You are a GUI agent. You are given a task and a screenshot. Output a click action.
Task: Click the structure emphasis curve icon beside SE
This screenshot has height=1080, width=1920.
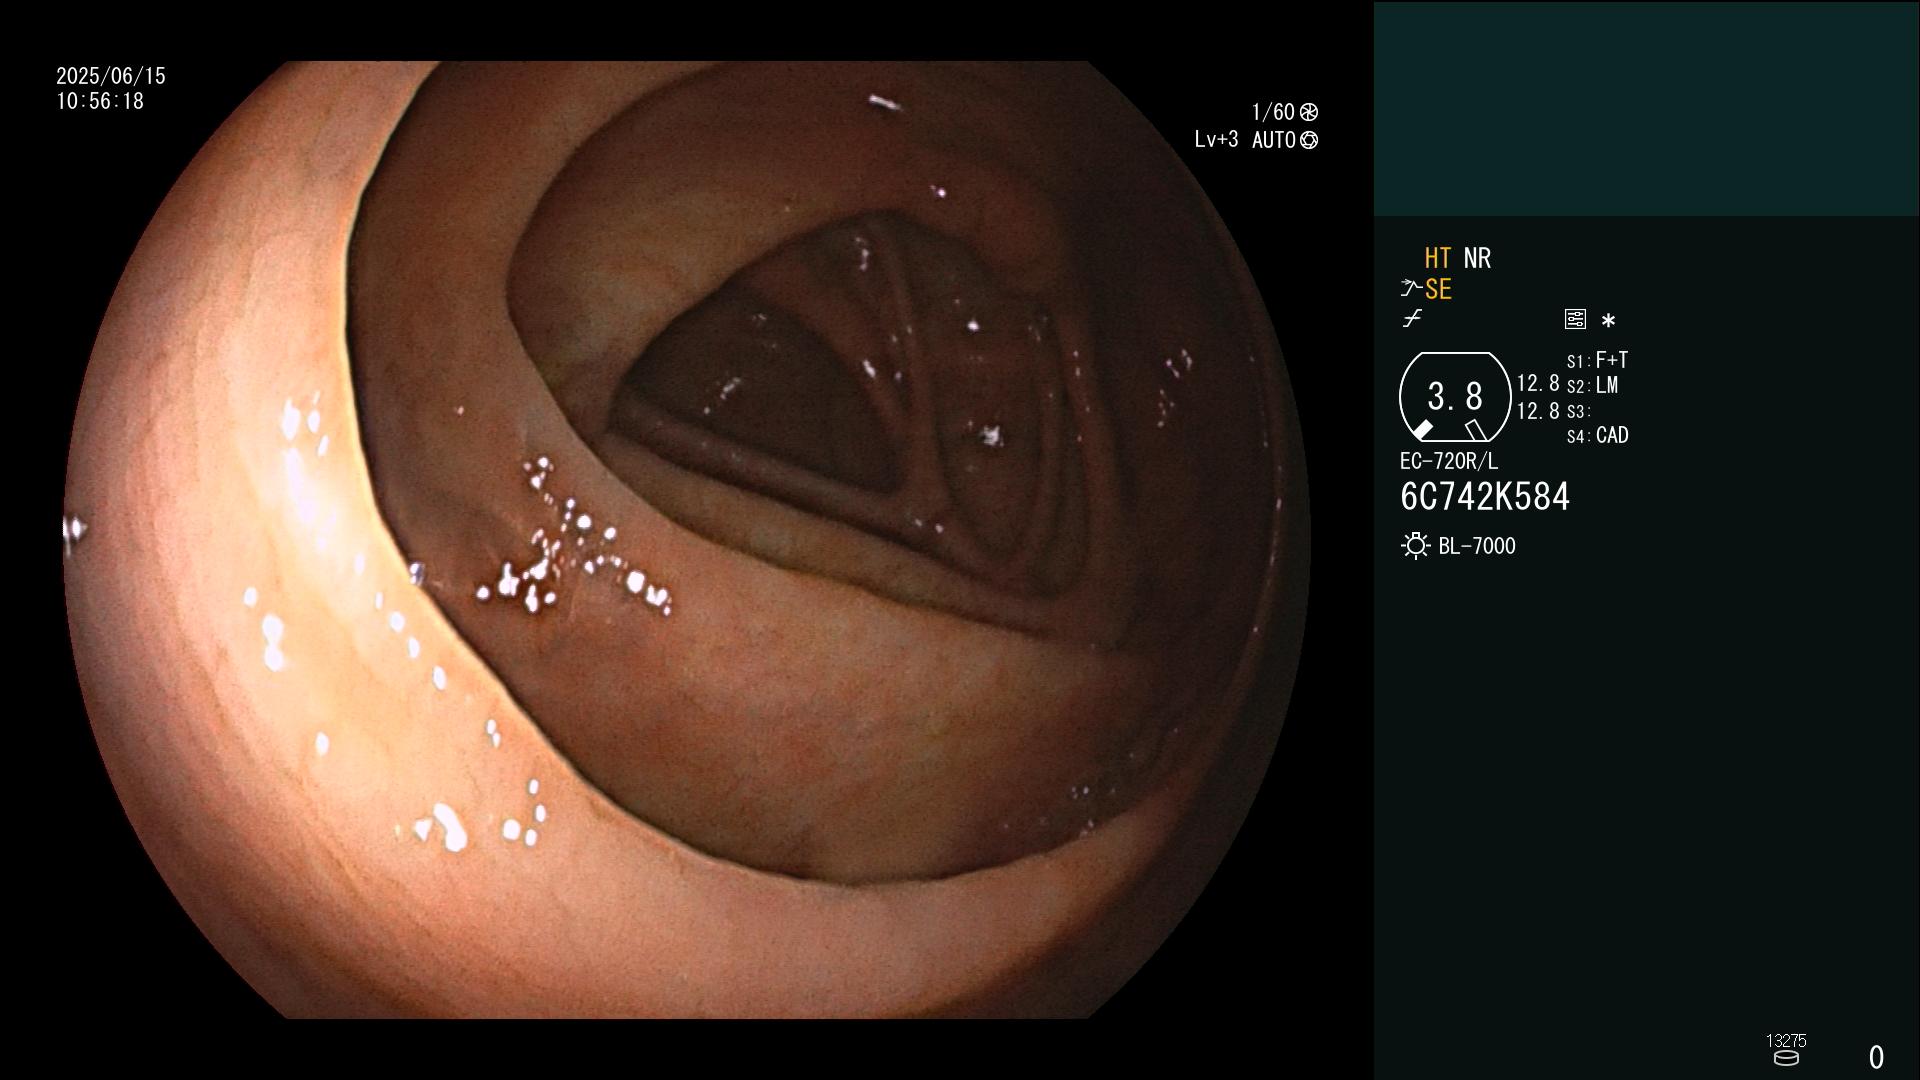(1411, 289)
